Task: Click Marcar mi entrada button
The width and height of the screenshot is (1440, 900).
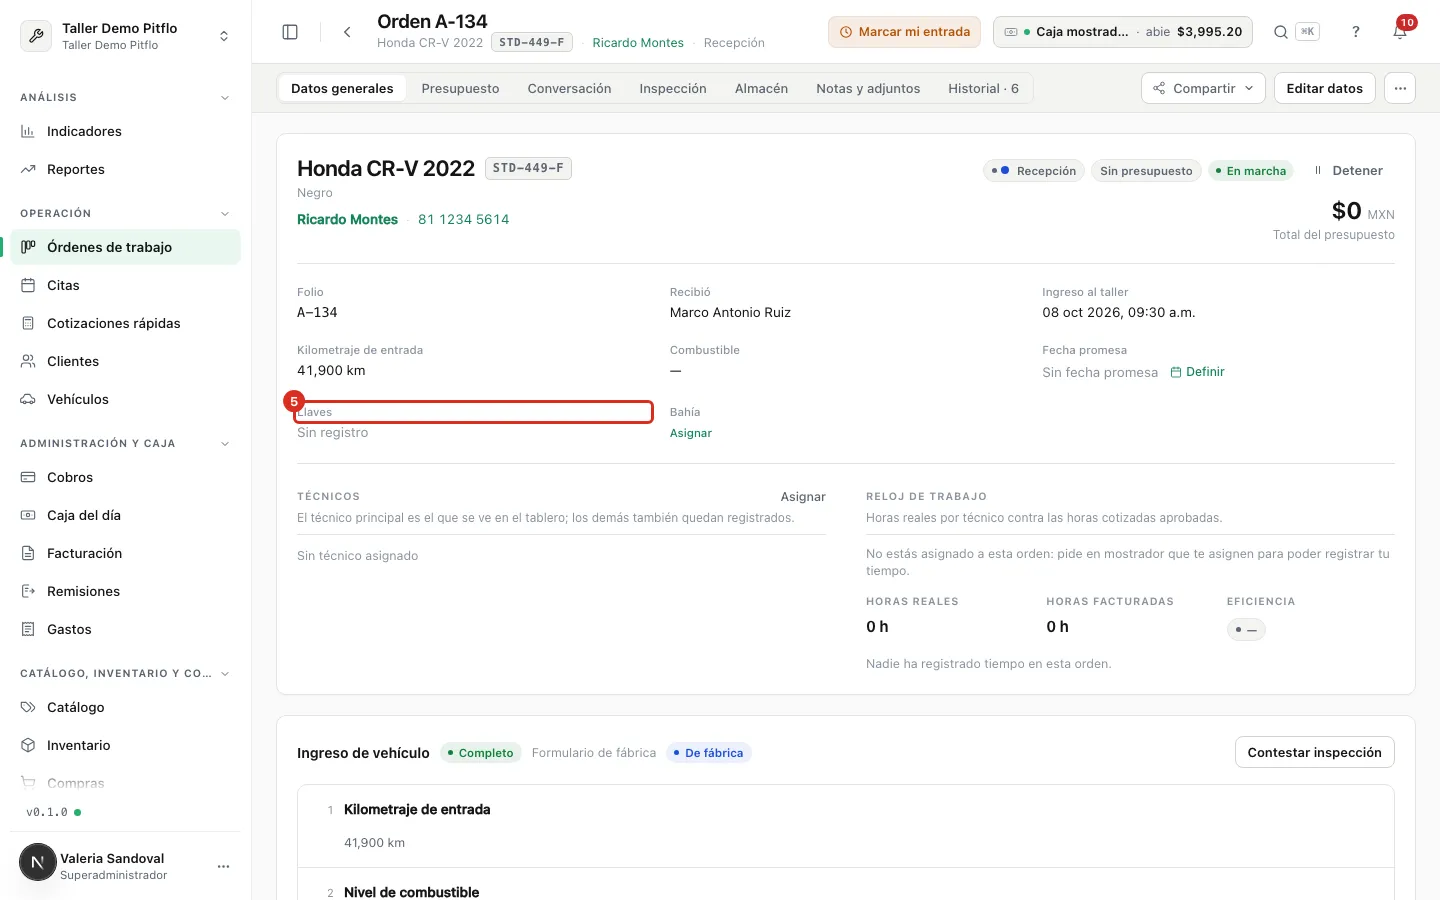Action: 904,32
